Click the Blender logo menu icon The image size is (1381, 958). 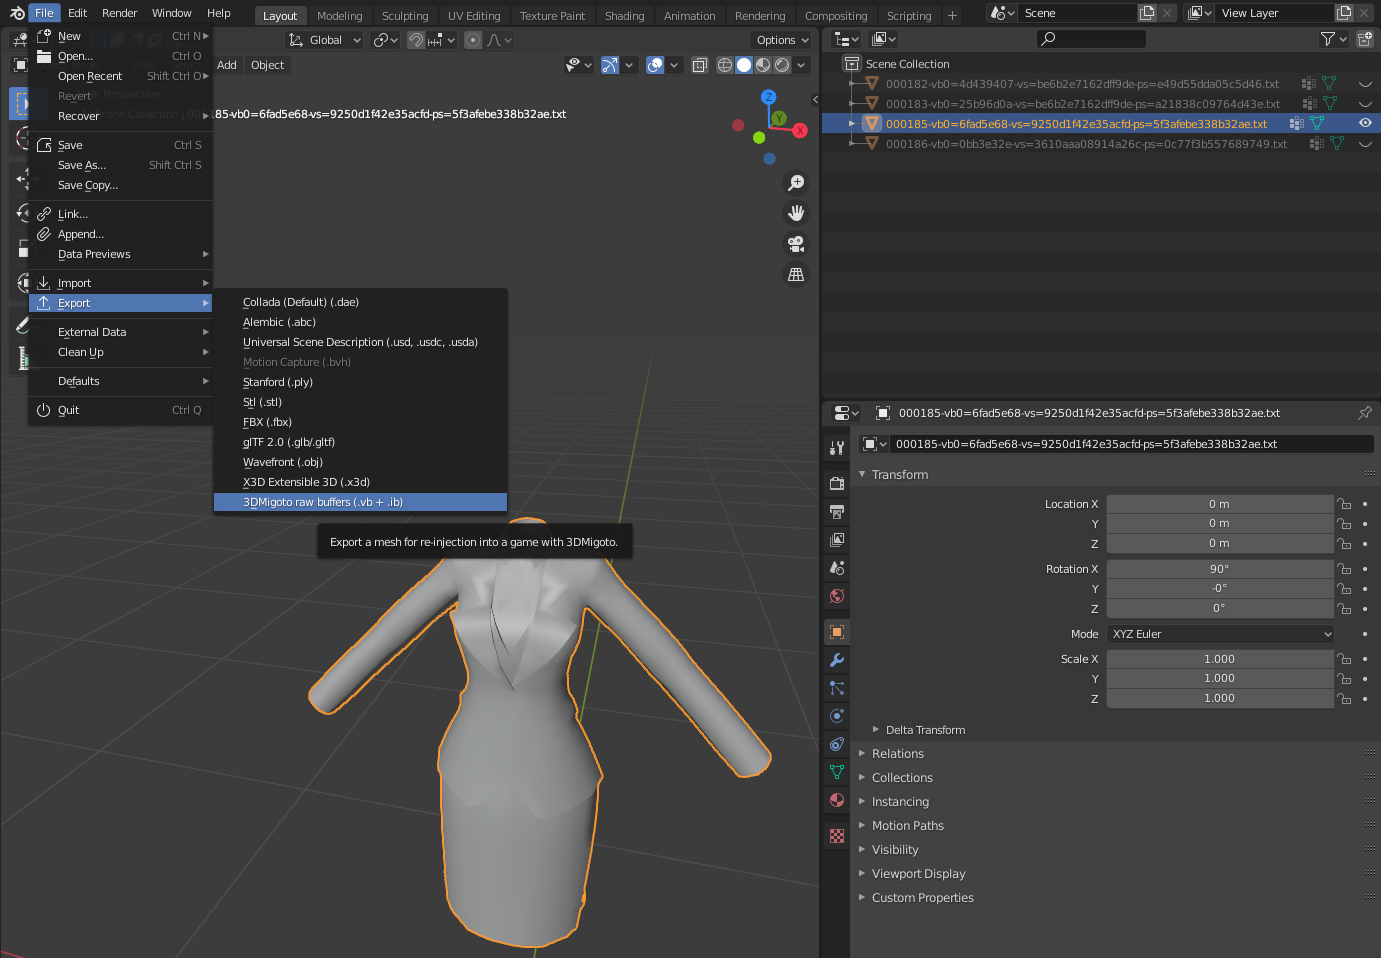pos(17,13)
